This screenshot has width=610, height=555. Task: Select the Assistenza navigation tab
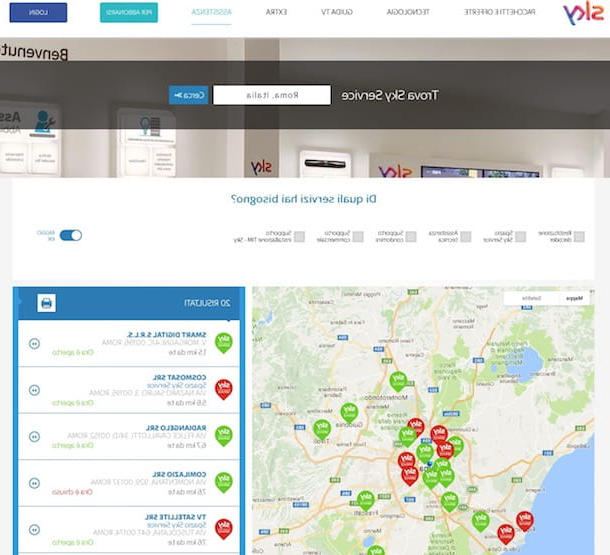[211, 12]
